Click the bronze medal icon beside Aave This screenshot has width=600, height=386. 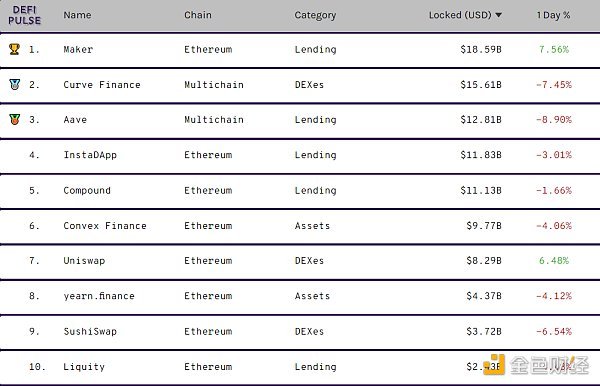tap(15, 119)
